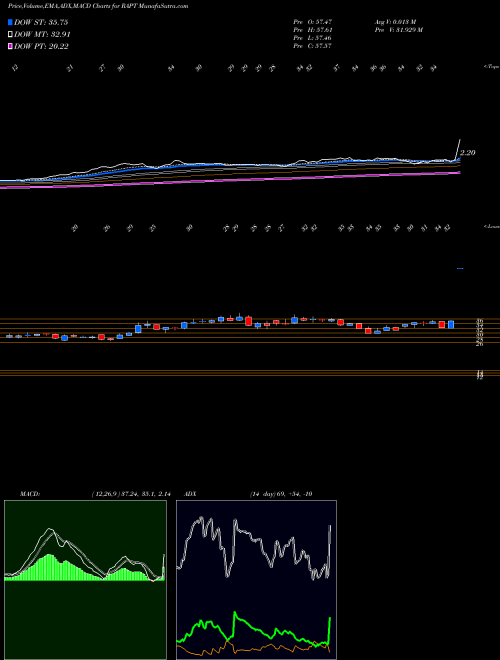Screen dimensions: 500x660
Task: Click the ADX indicator chart panel
Action: [256, 580]
